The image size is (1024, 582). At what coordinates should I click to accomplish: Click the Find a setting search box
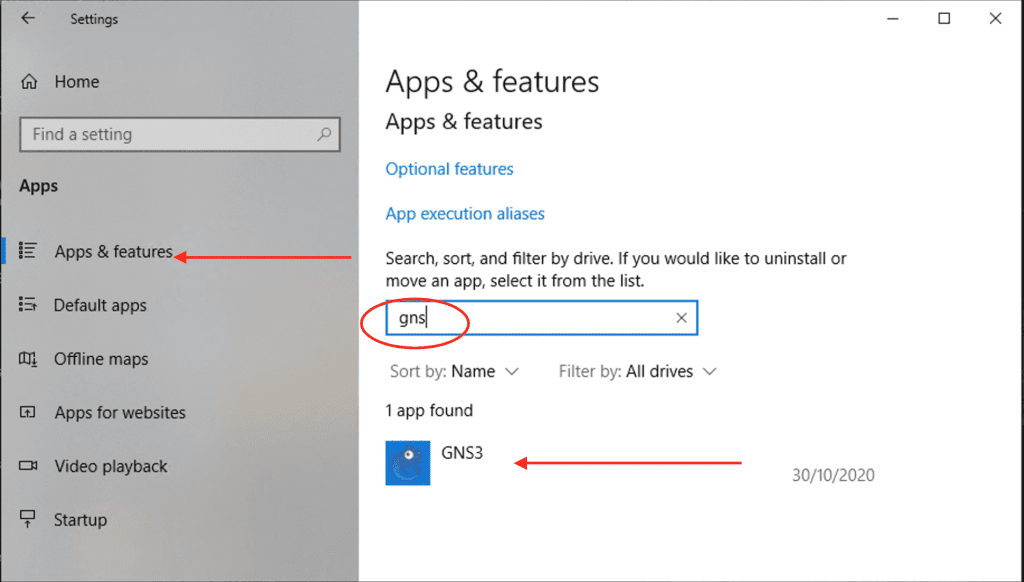click(x=180, y=134)
